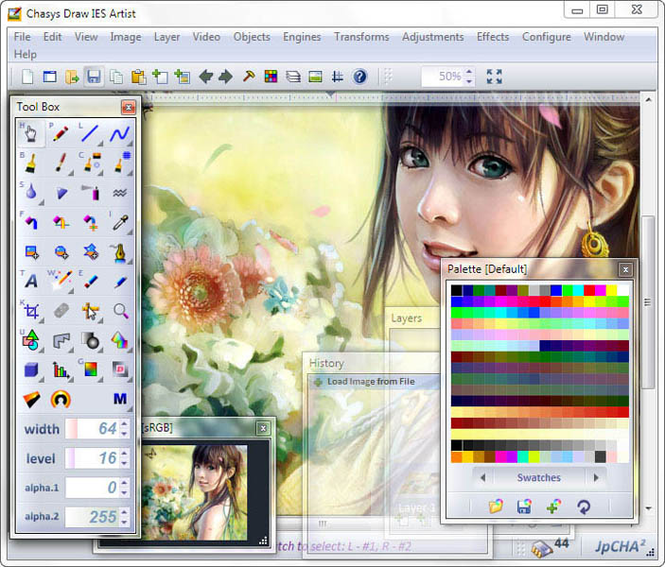Select the yellow Brush tool

[31, 163]
